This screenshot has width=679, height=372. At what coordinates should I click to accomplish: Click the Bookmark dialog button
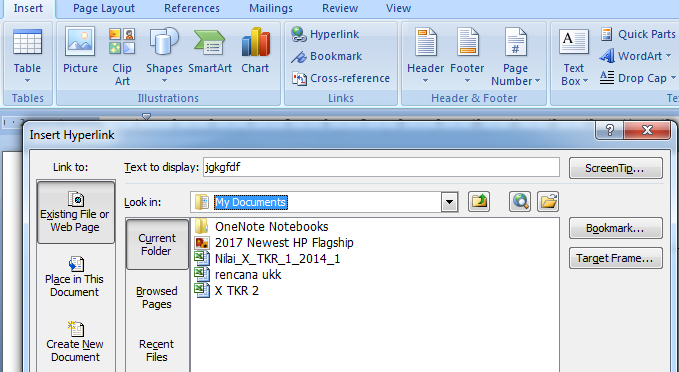click(x=615, y=228)
